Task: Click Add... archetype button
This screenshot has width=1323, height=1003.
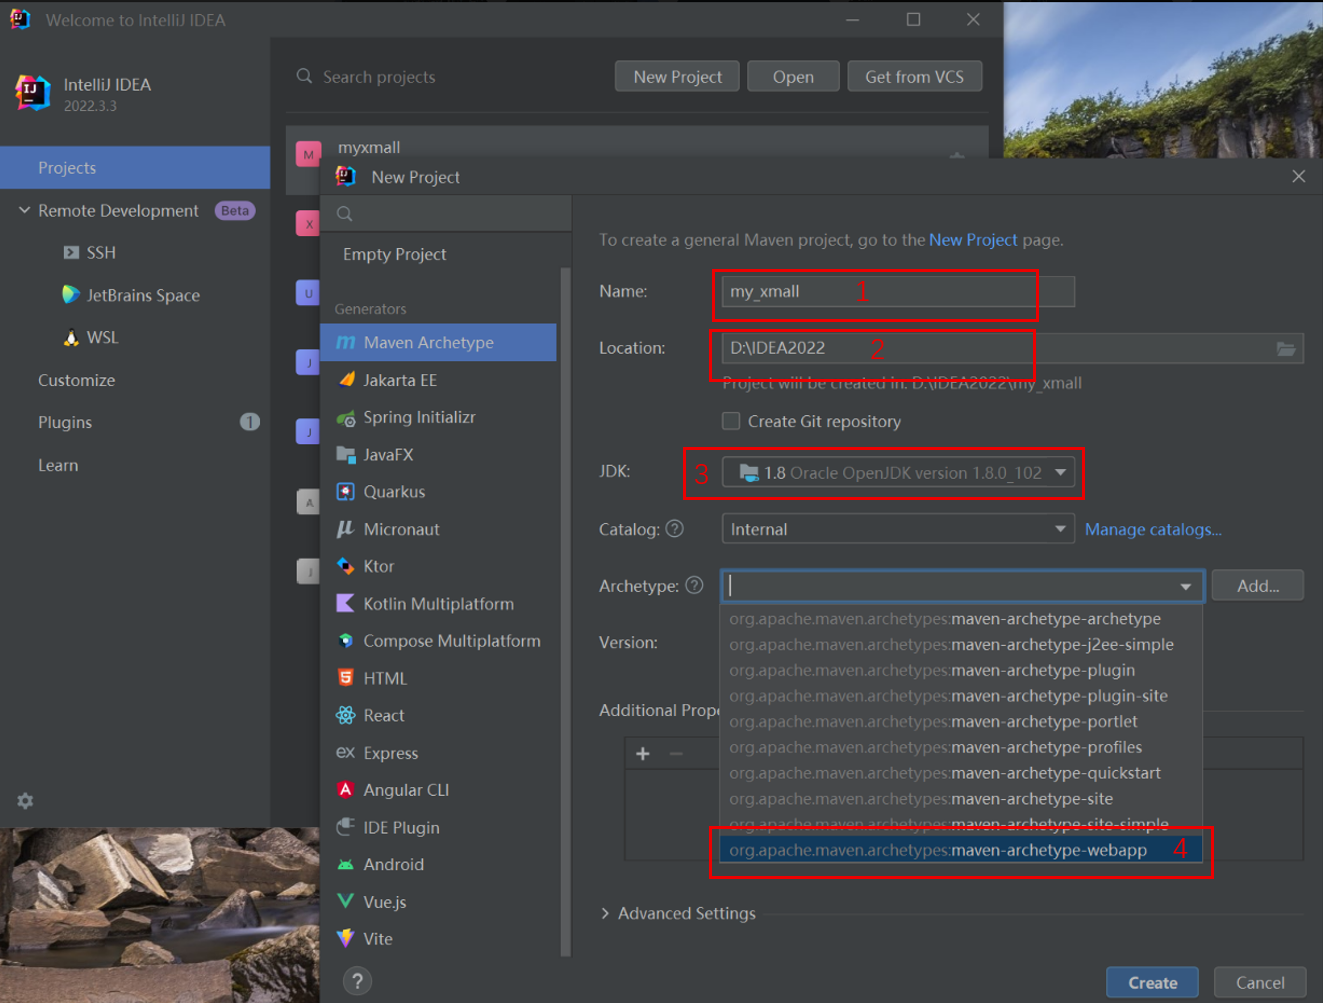Action: 1257,585
